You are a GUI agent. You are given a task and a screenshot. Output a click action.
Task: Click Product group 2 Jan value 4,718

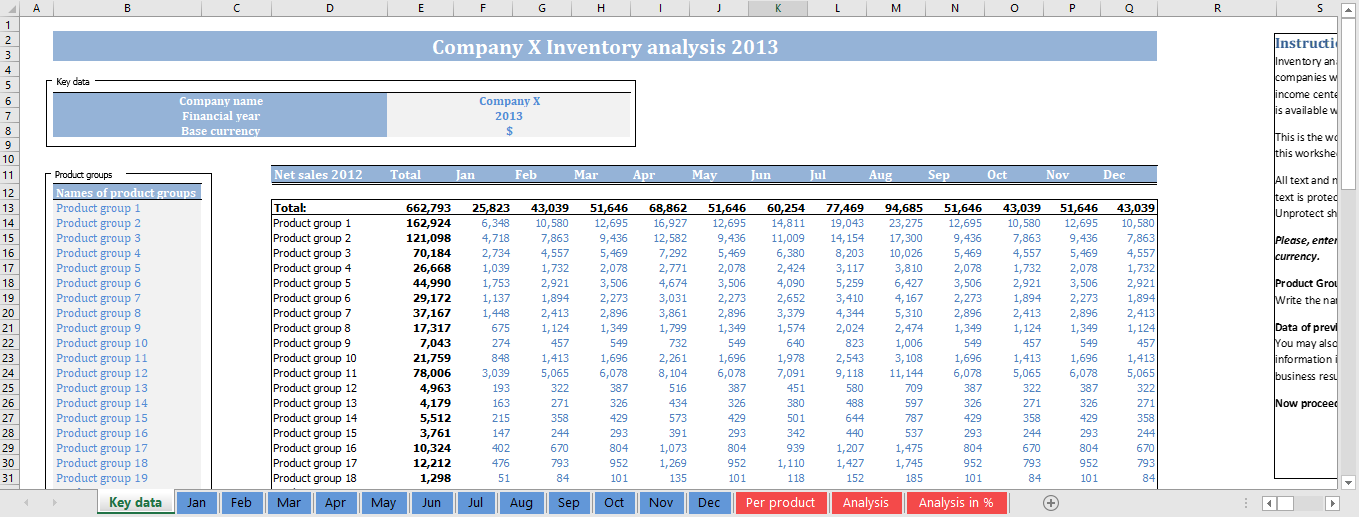click(483, 238)
